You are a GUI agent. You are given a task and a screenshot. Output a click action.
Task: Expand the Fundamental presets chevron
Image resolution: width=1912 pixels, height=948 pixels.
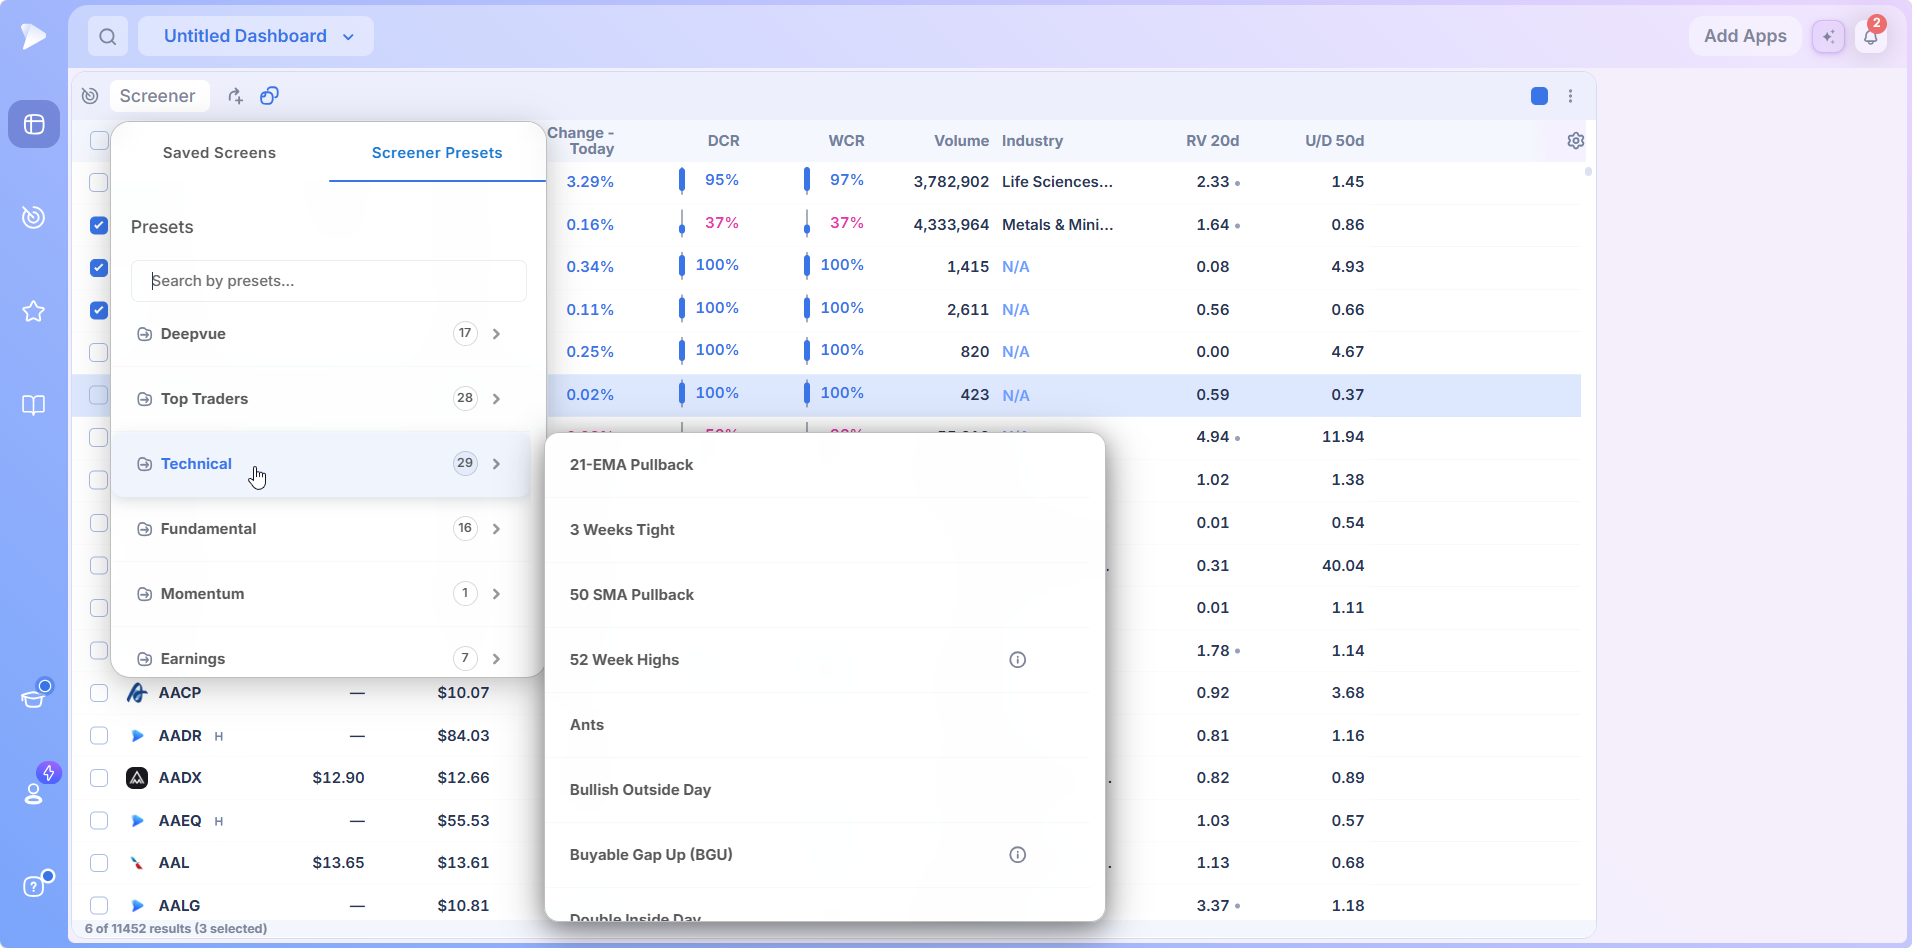point(496,529)
